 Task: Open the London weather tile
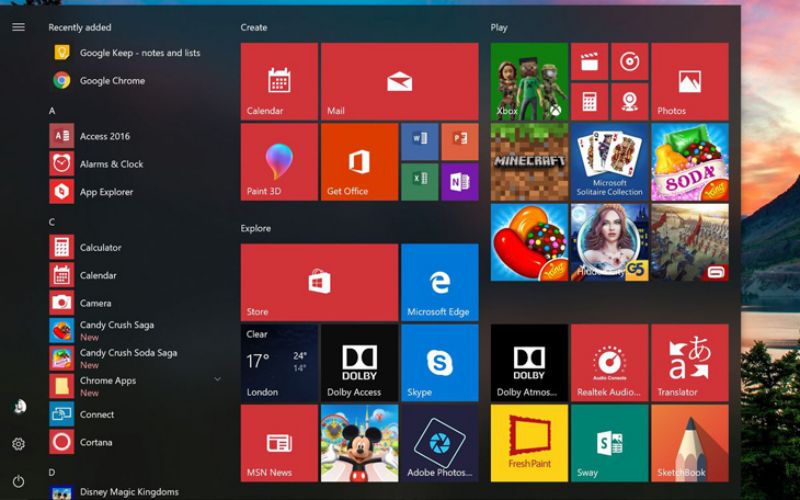[x=279, y=363]
